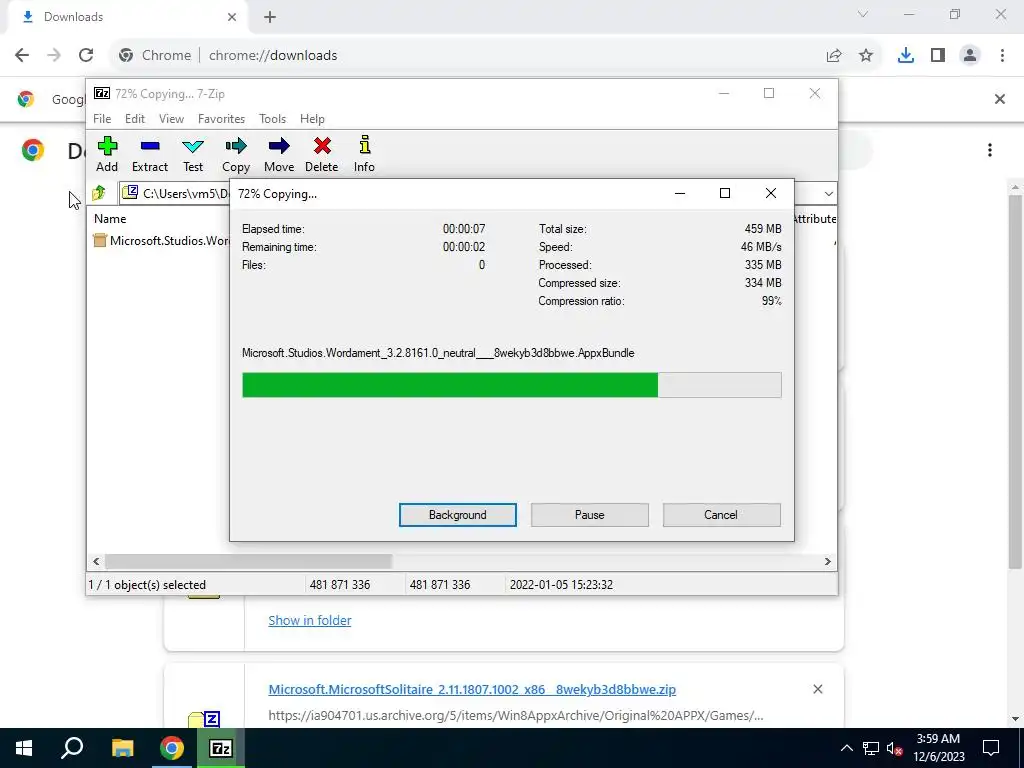
Task: Open the File menu in 7-Zip
Action: point(102,119)
